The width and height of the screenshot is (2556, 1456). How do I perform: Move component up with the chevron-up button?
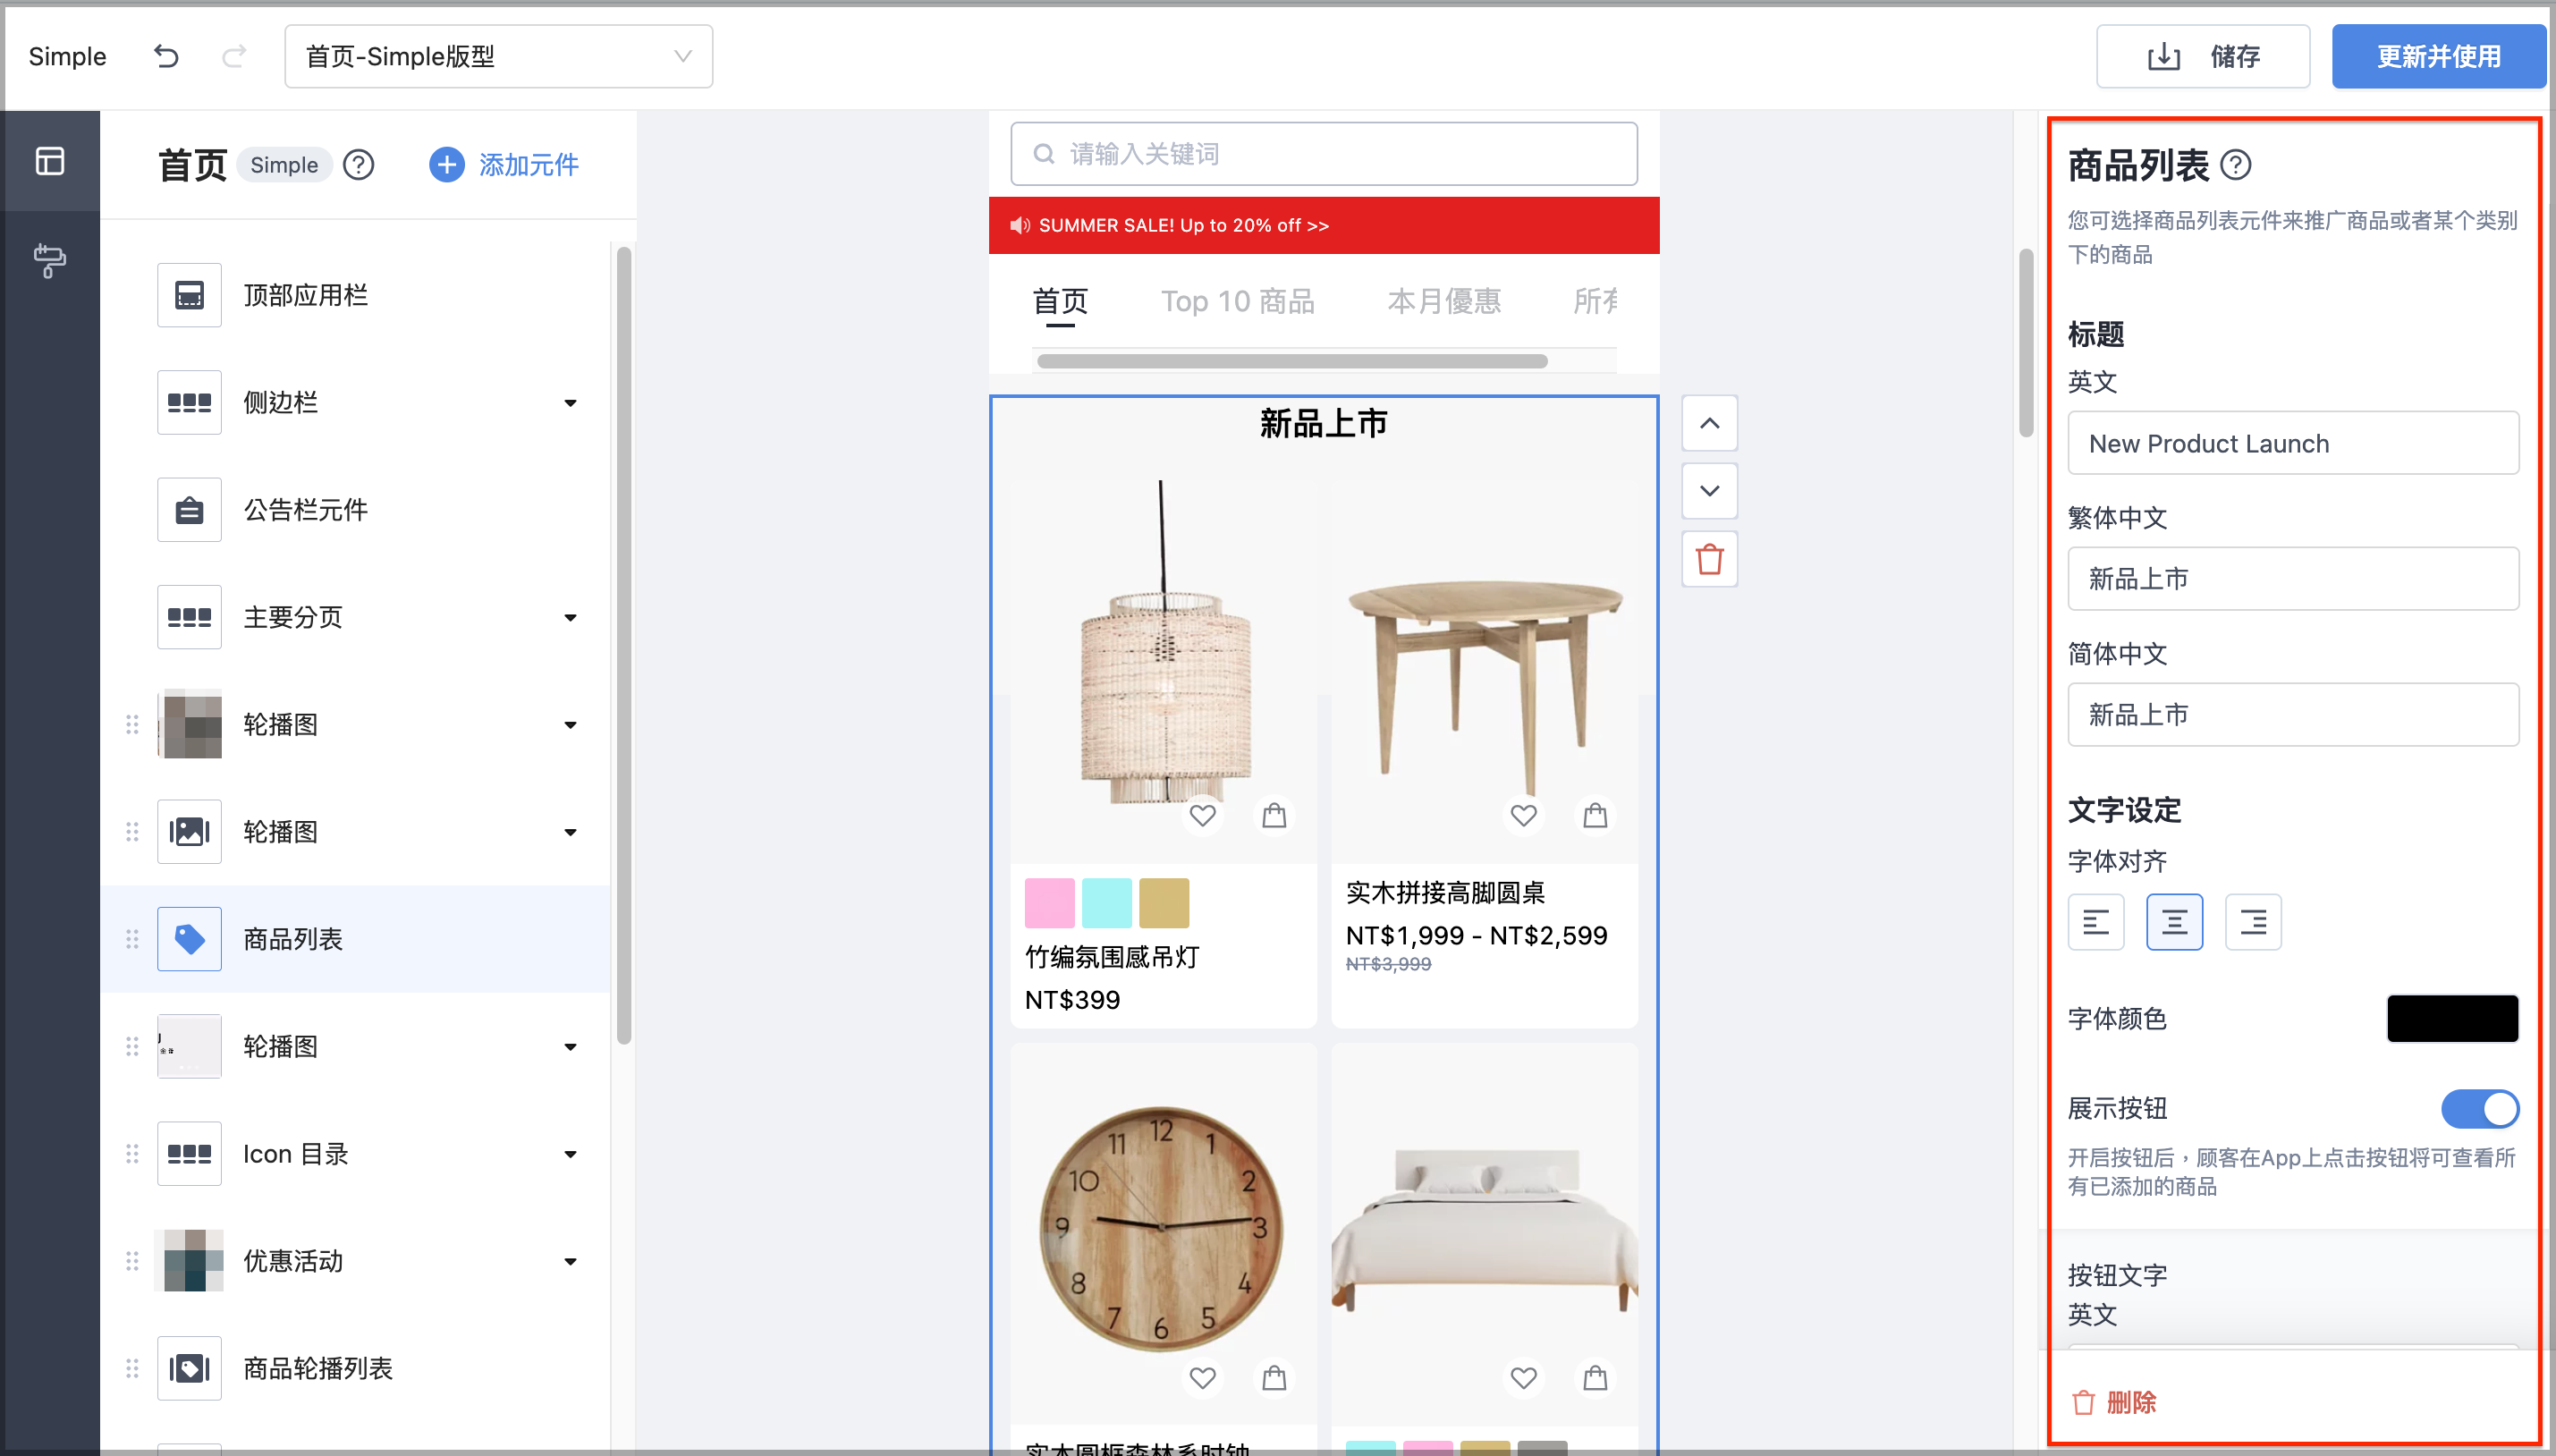(x=1710, y=423)
